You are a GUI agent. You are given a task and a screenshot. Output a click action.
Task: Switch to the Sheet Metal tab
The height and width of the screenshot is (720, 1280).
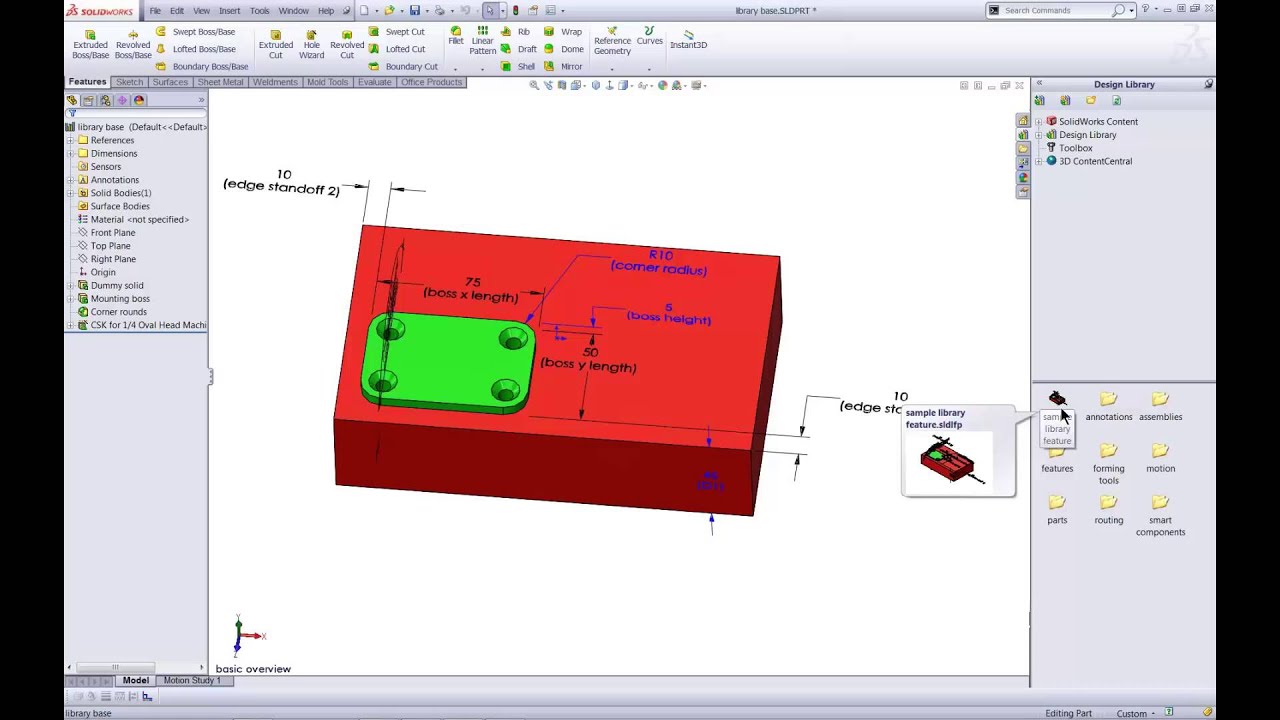tap(219, 82)
